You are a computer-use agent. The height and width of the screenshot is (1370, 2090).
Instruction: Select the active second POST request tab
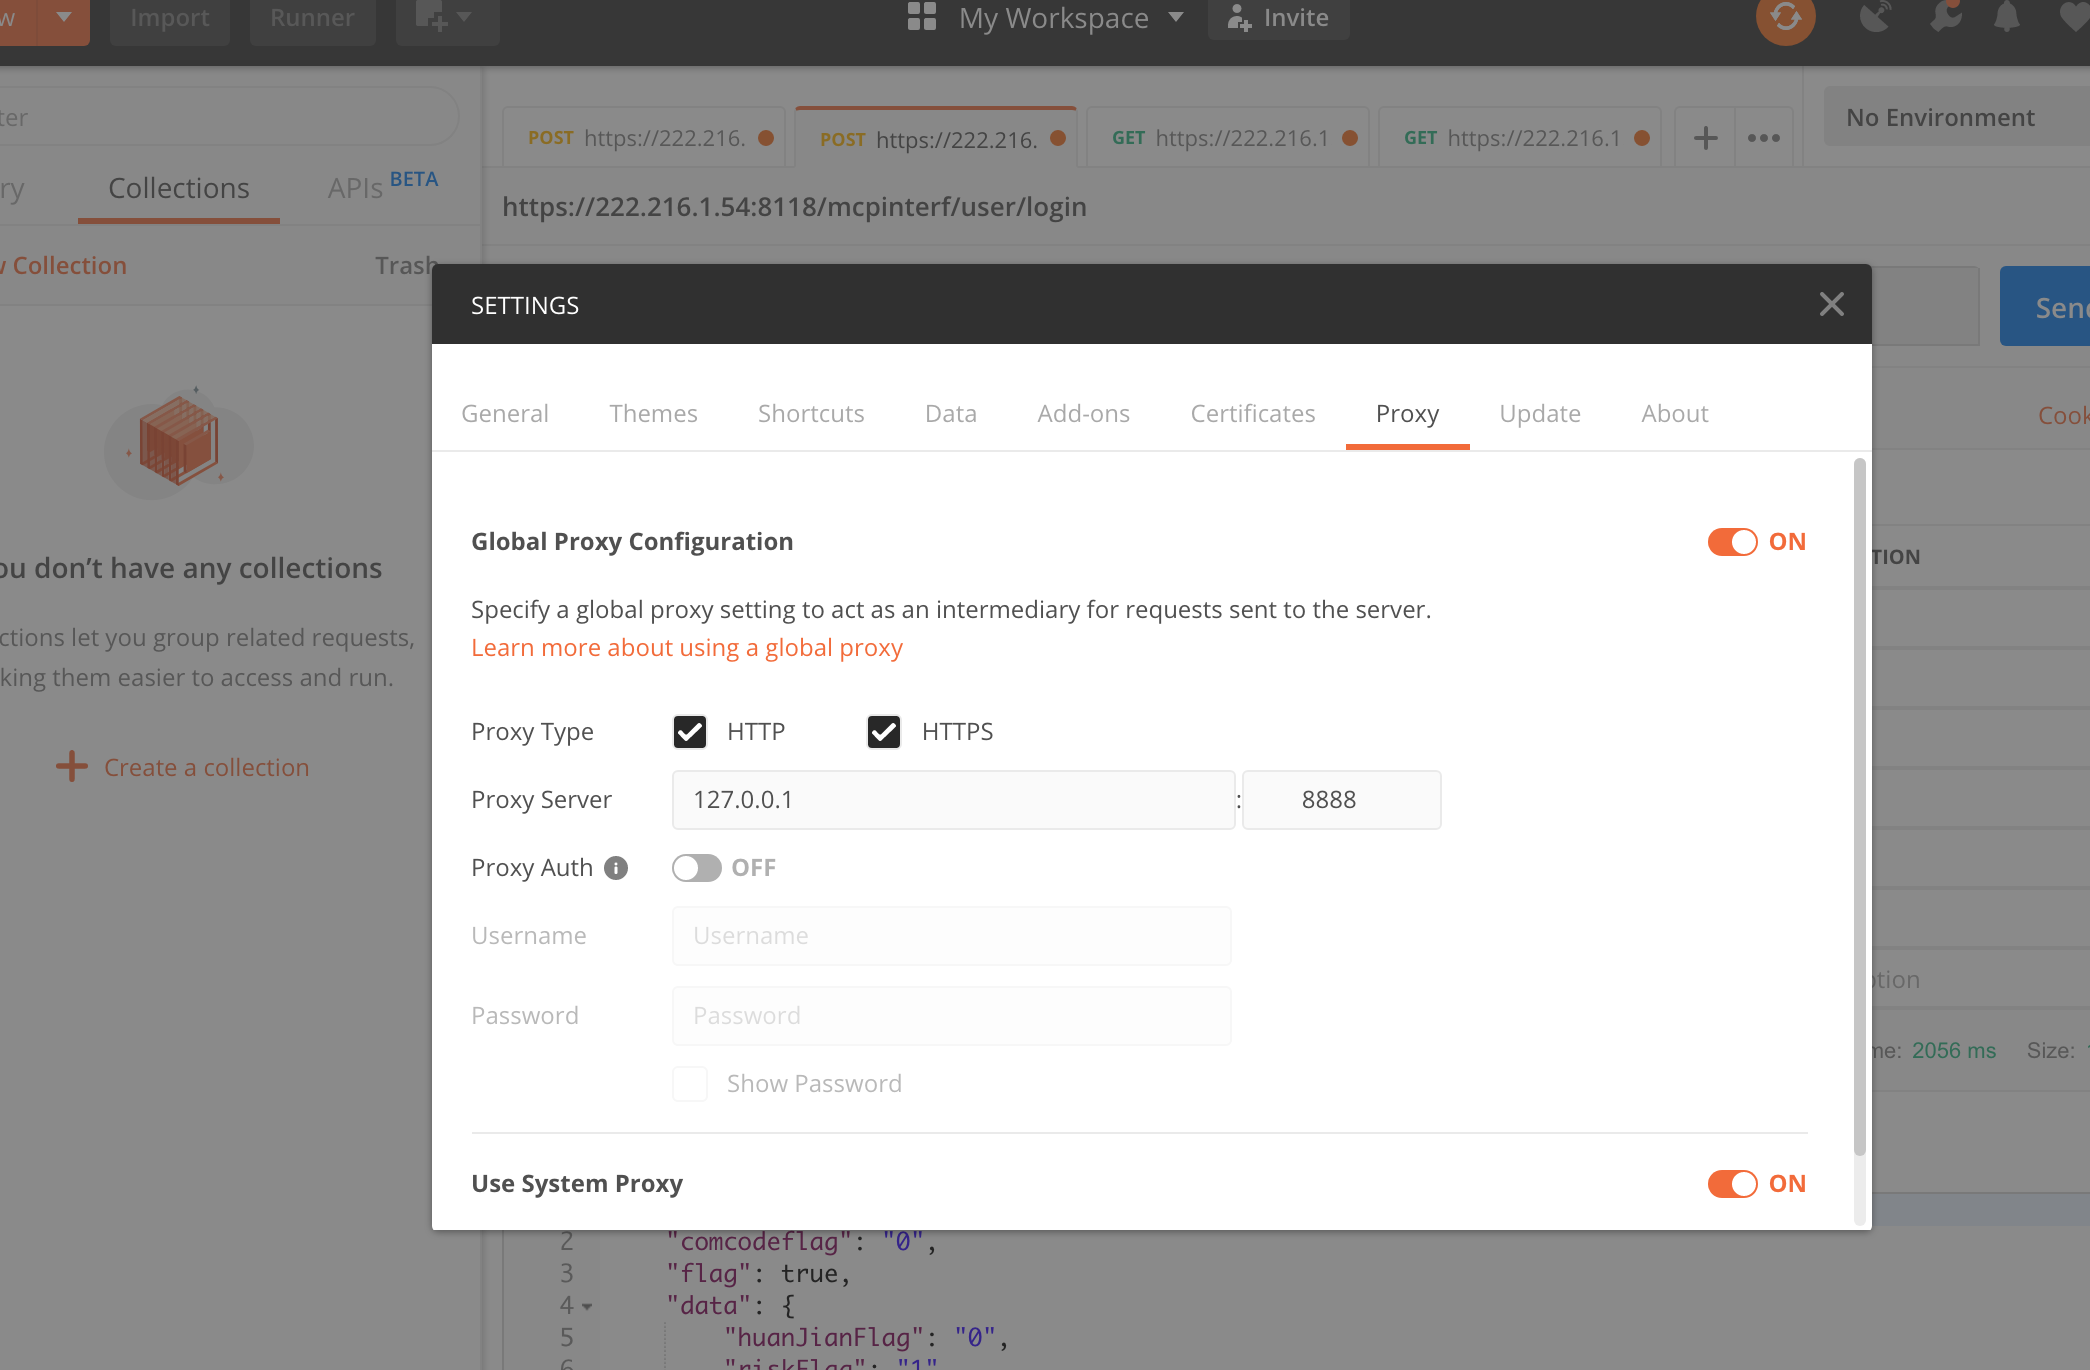pyautogui.click(x=935, y=138)
